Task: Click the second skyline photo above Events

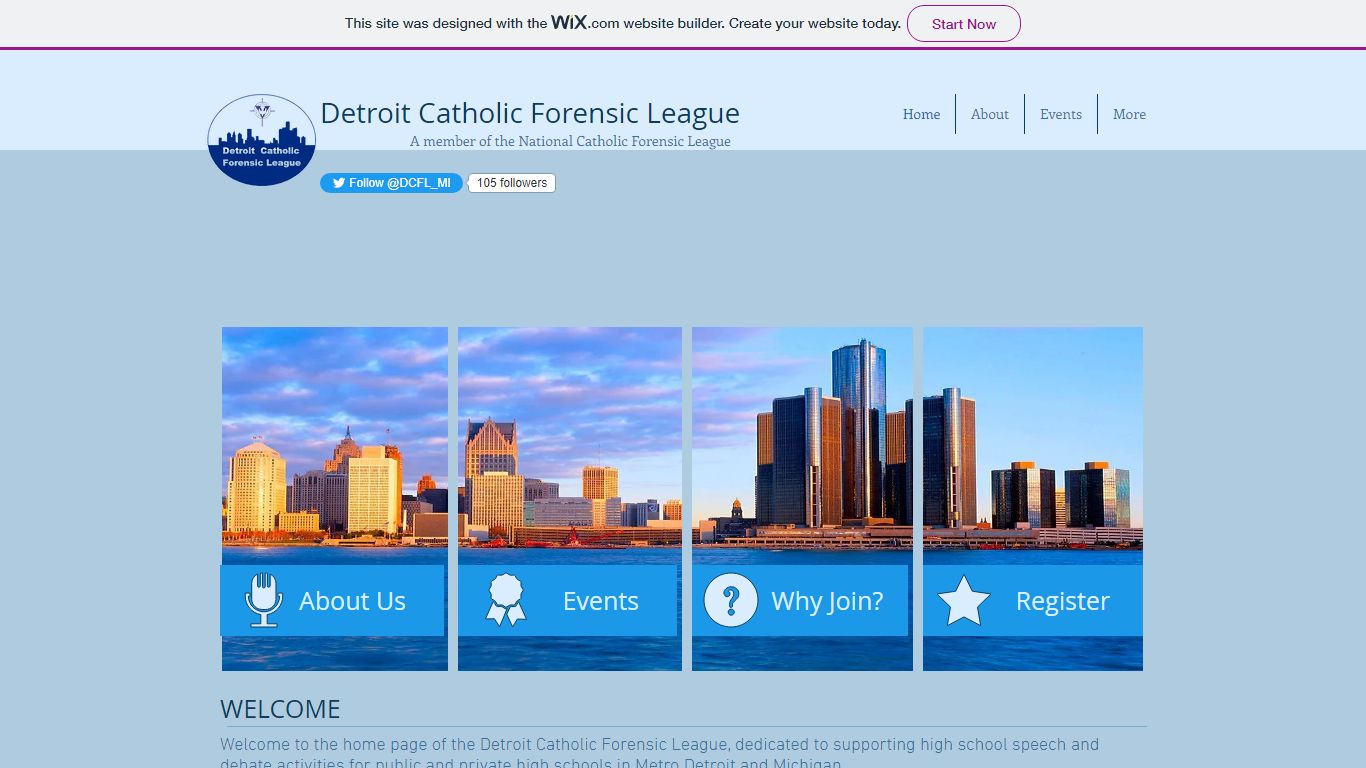Action: tap(570, 445)
